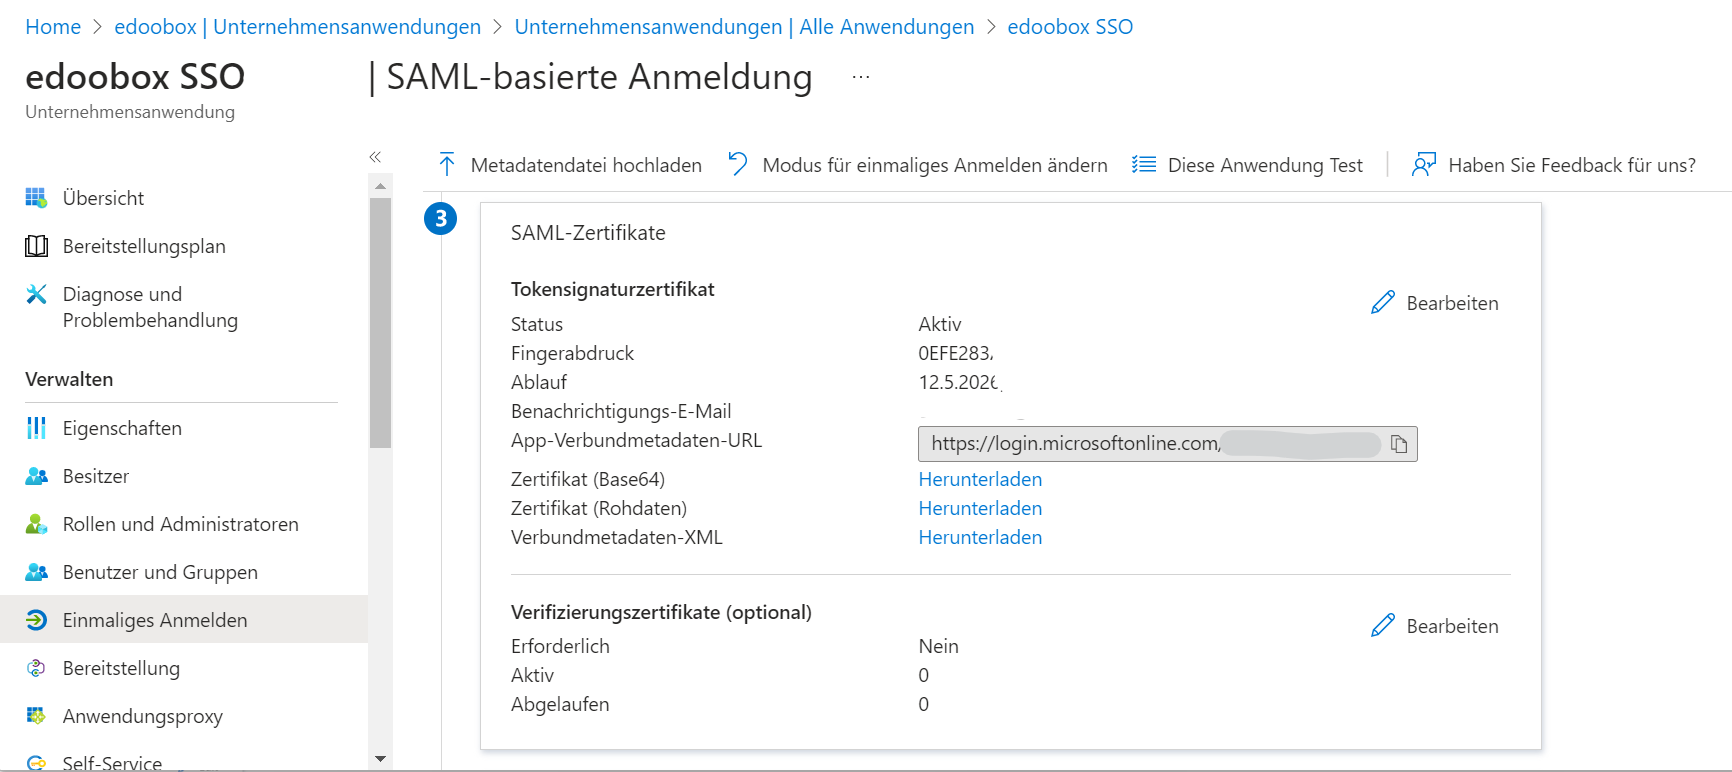The height and width of the screenshot is (772, 1732).
Task: Open the ellipsis menu beside page title
Action: click(x=860, y=77)
